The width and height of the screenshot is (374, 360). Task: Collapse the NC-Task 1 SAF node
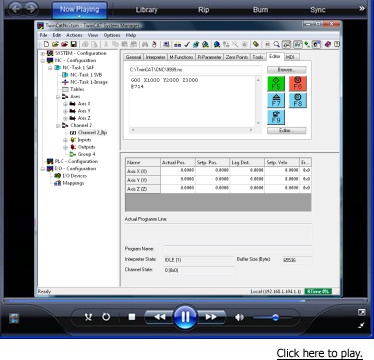tap(50, 68)
